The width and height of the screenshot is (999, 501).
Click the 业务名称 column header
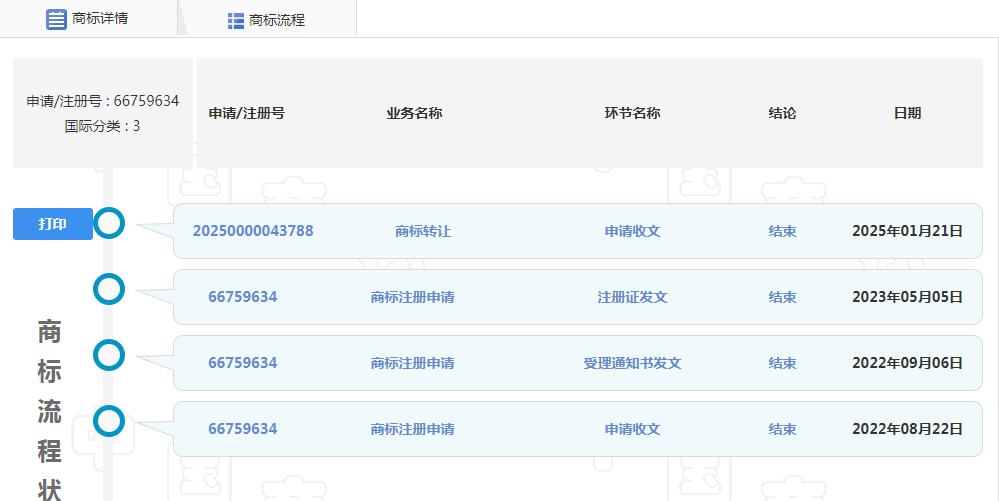pos(414,113)
